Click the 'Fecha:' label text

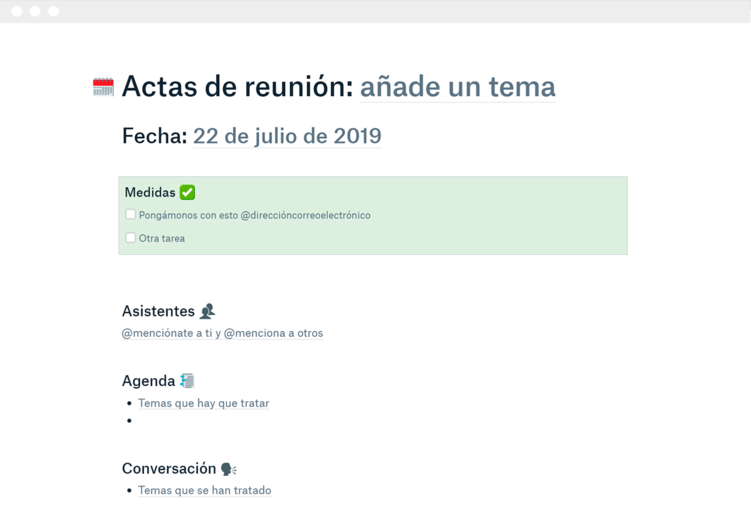(154, 136)
